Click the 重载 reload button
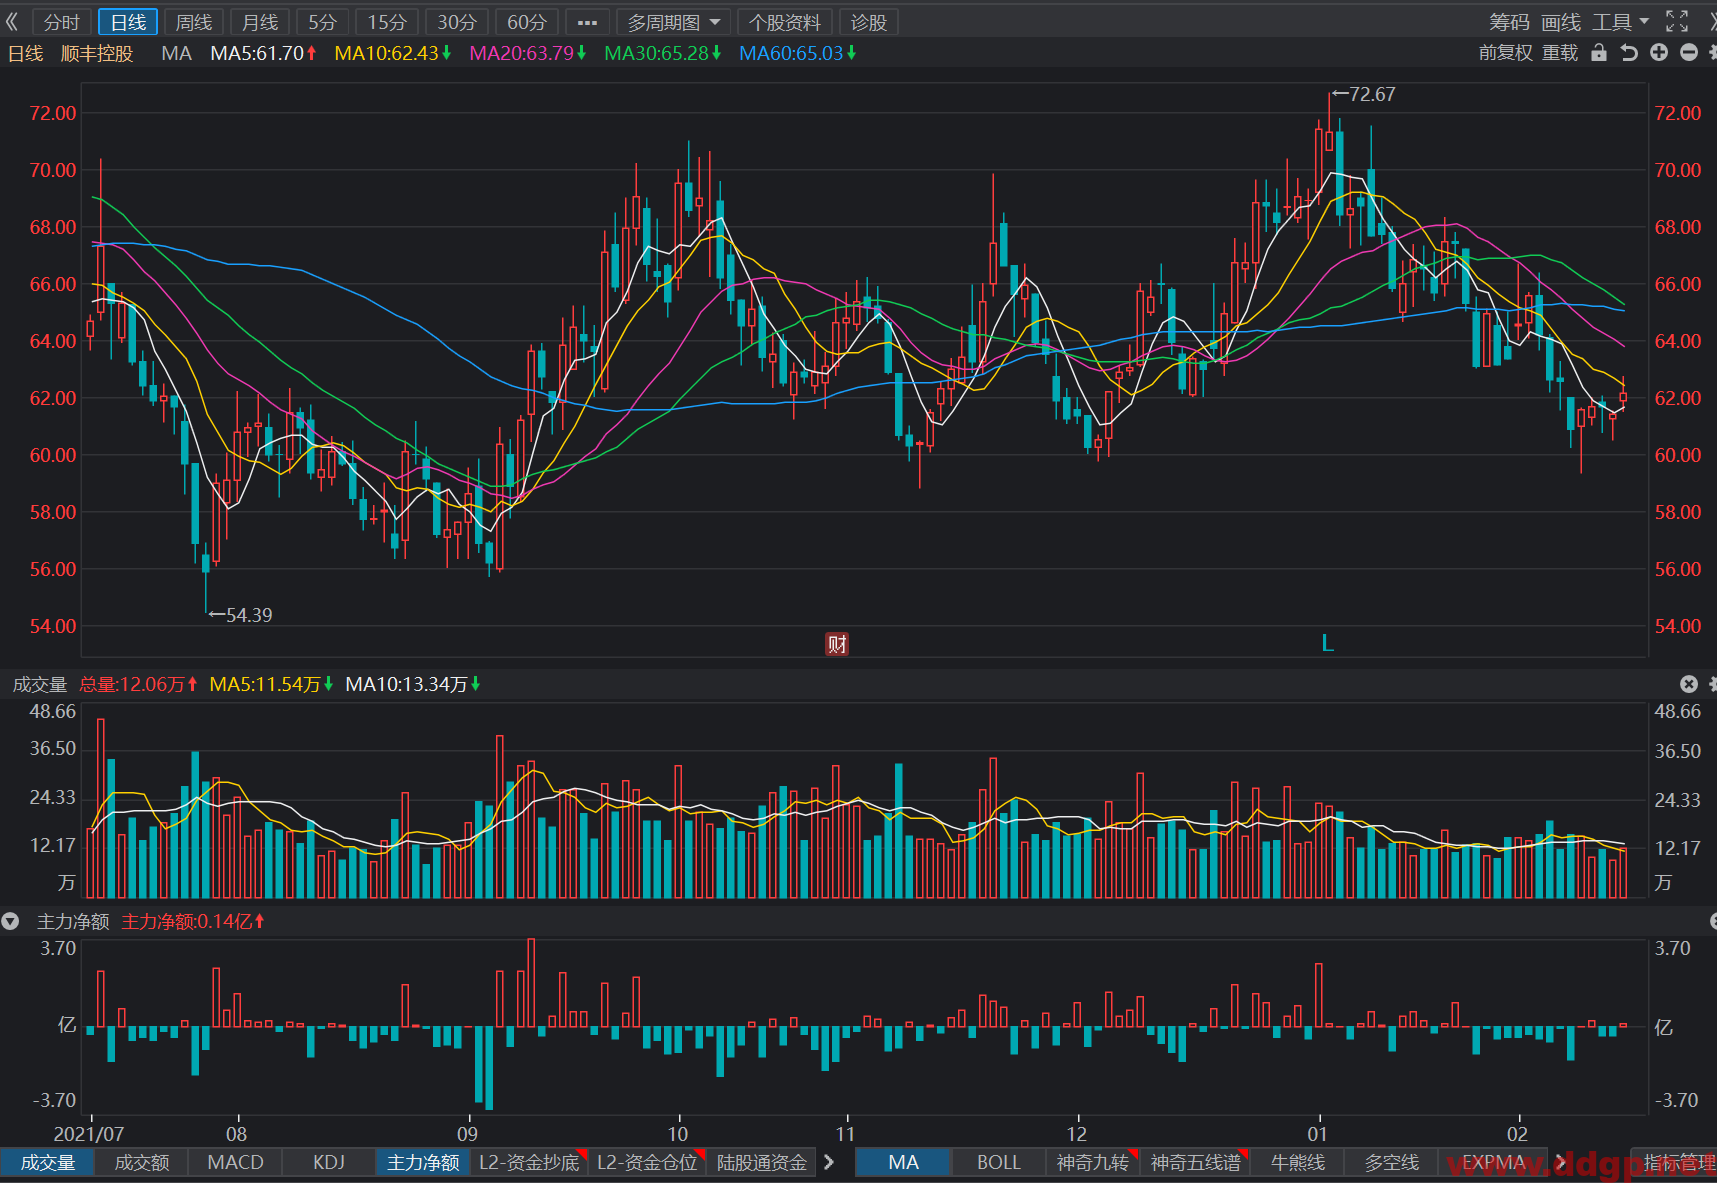Image resolution: width=1717 pixels, height=1183 pixels. tap(1560, 53)
